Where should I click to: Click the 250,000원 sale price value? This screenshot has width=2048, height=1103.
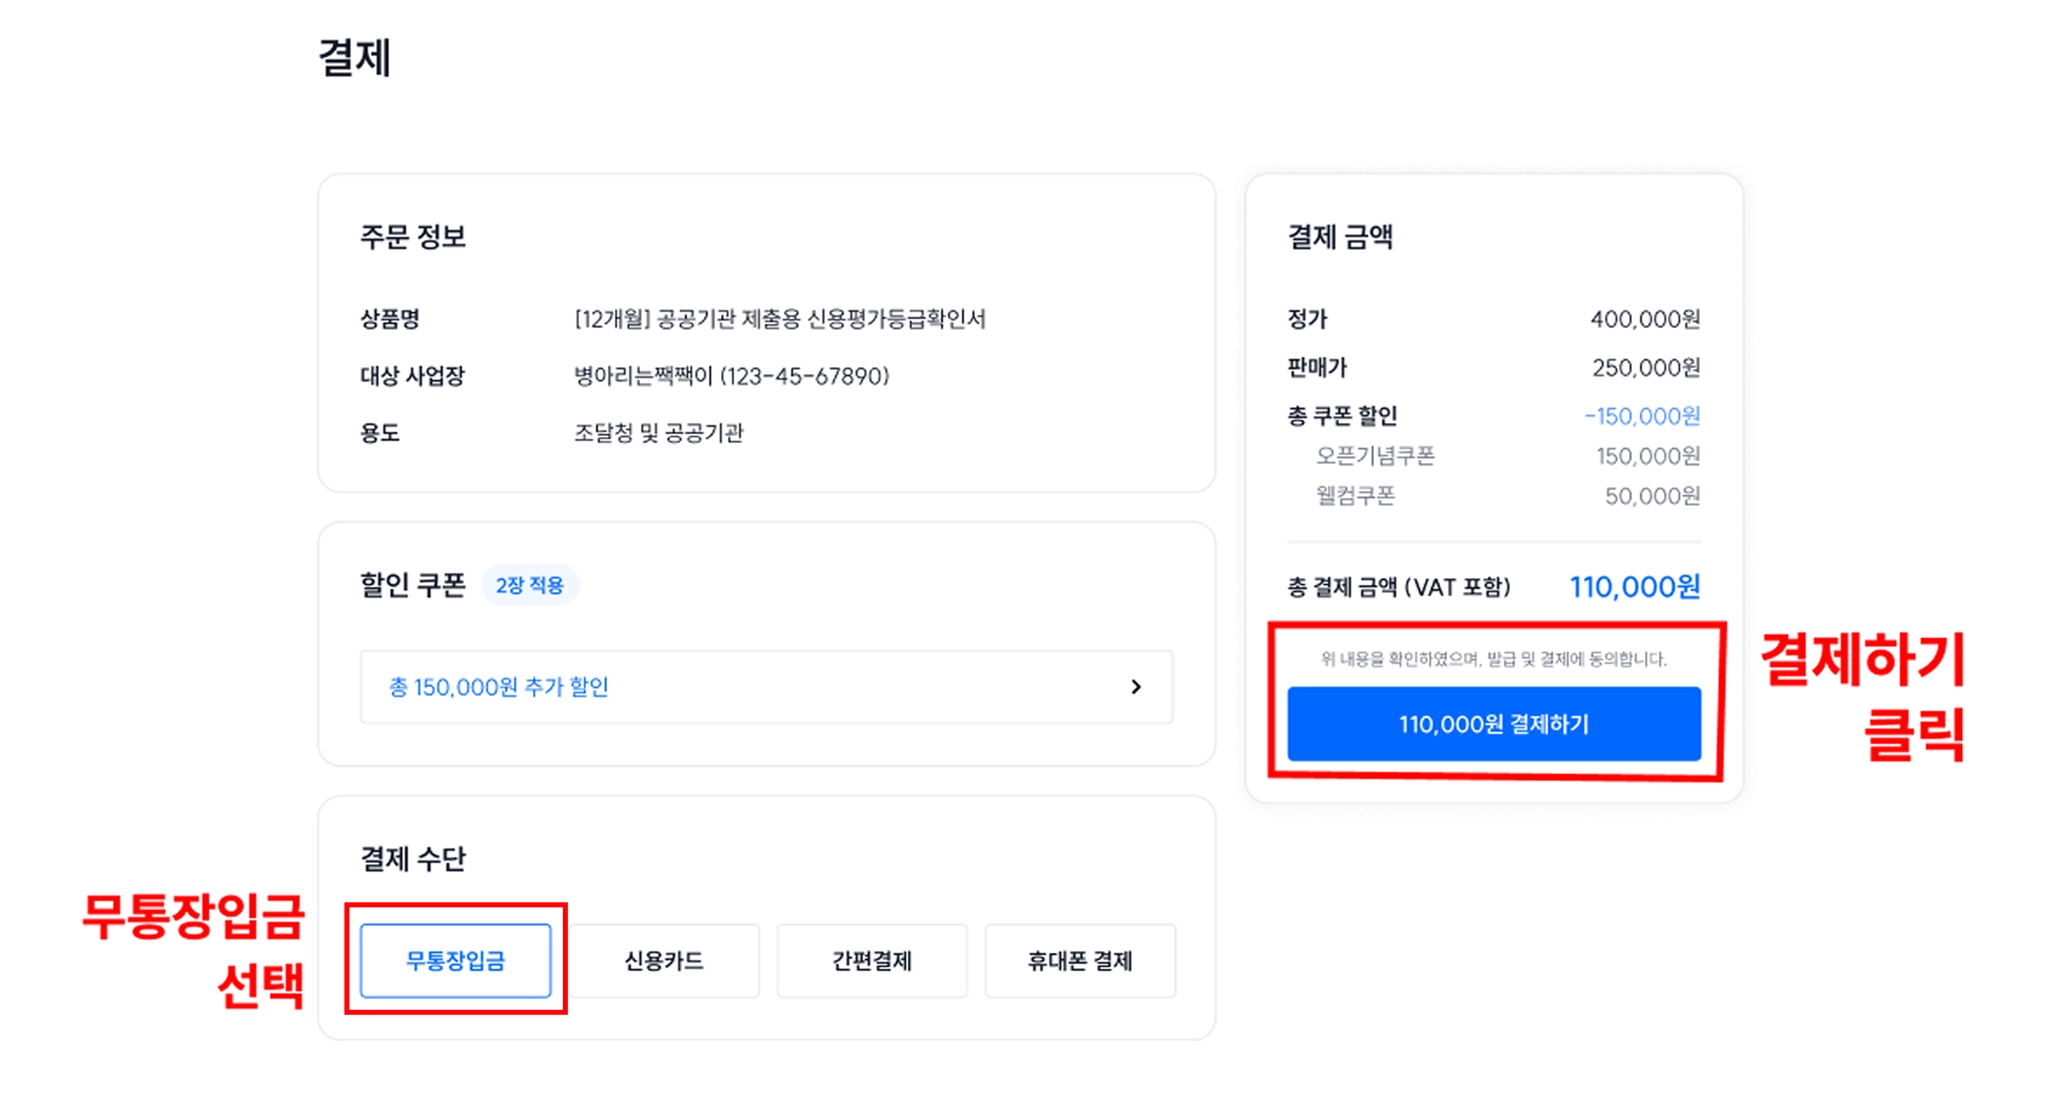[x=1646, y=368]
